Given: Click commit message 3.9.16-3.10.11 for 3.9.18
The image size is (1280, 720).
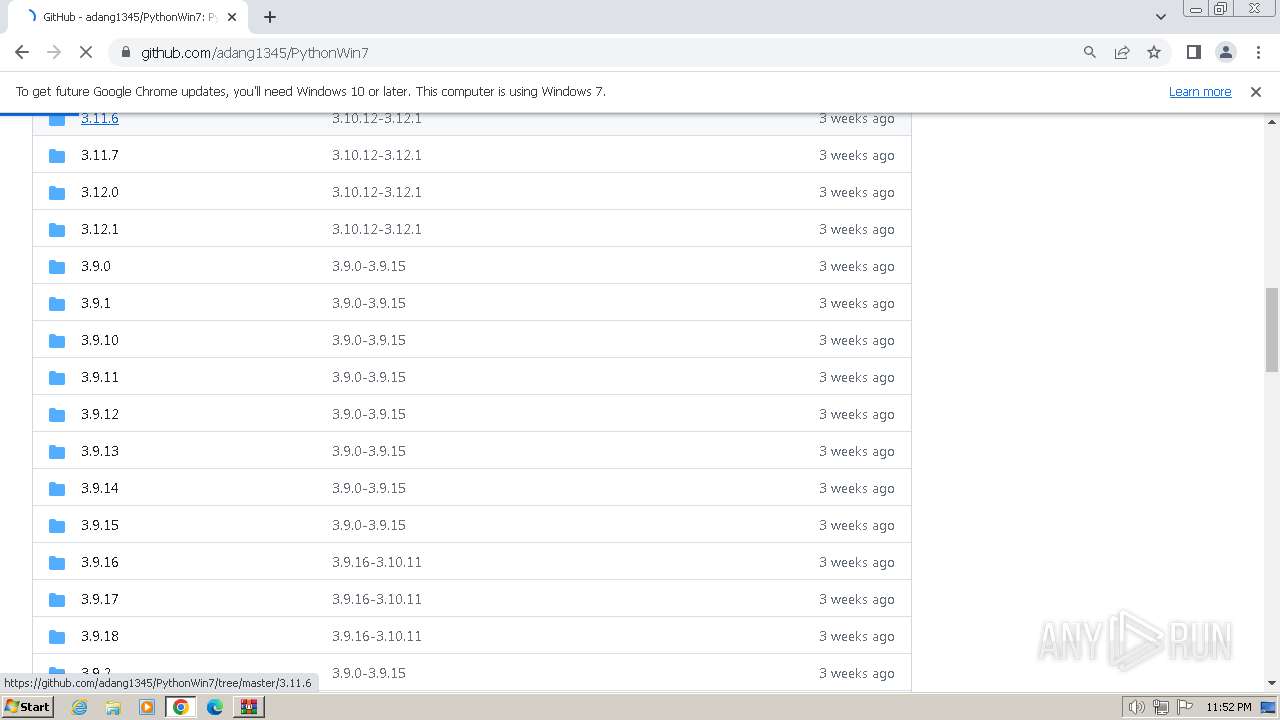Looking at the screenshot, I should 377,636.
